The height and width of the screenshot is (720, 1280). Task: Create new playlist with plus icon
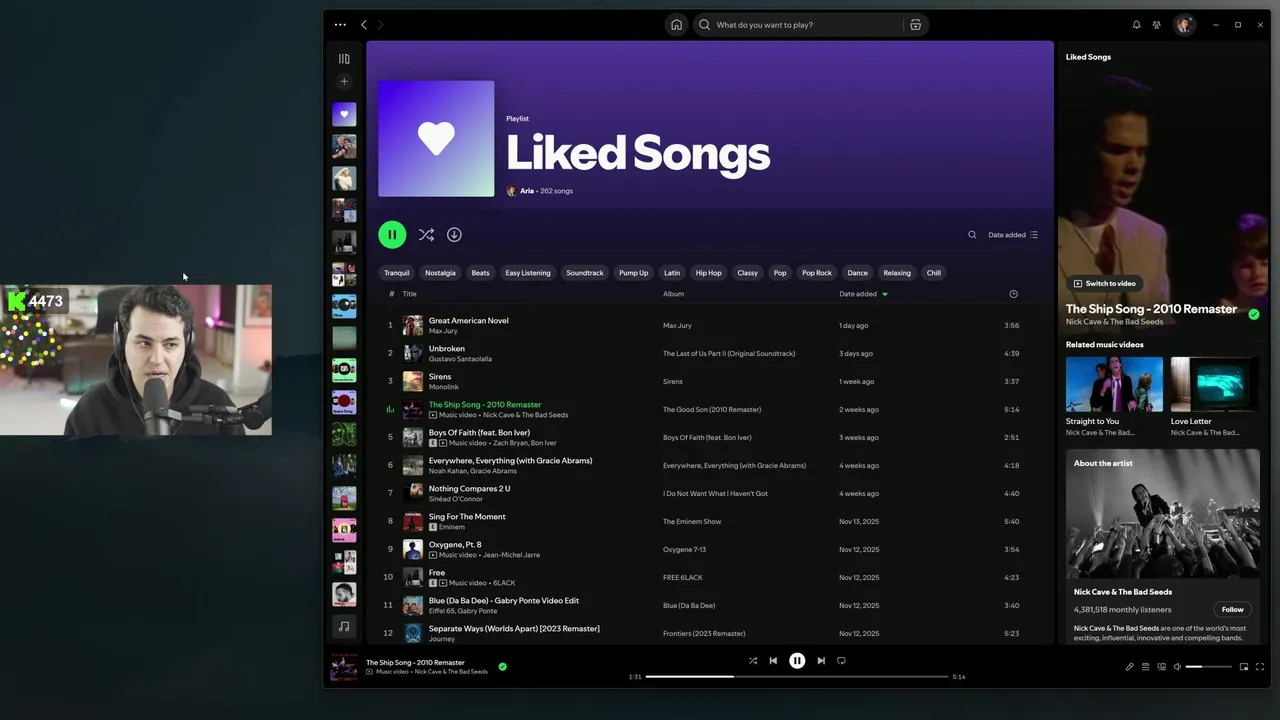[x=344, y=82]
